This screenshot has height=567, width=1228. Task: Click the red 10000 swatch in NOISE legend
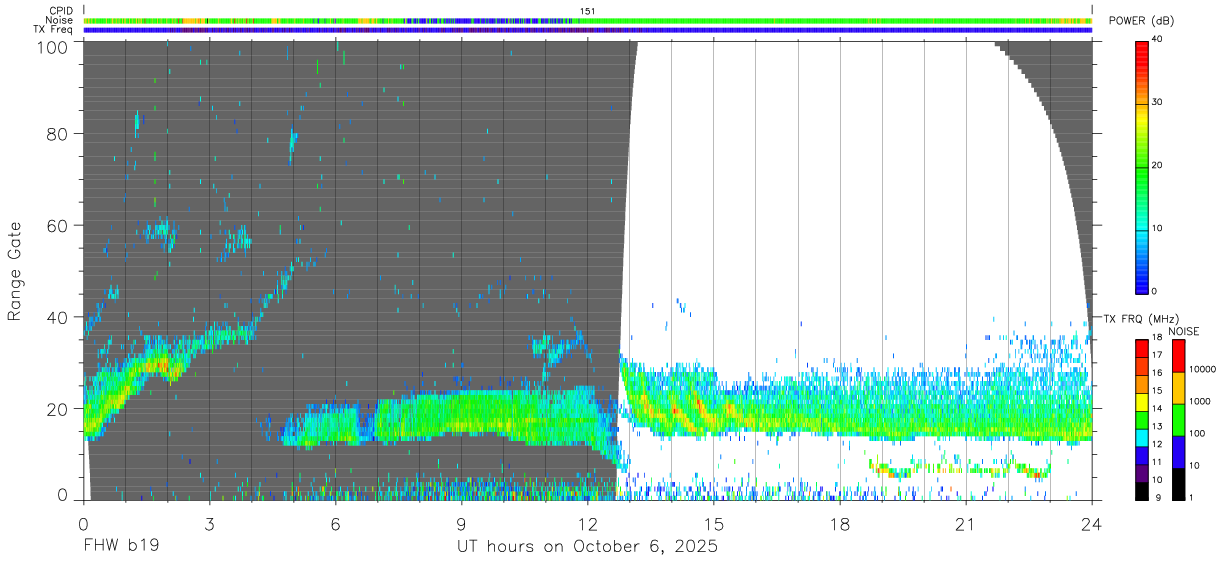(x=1178, y=356)
